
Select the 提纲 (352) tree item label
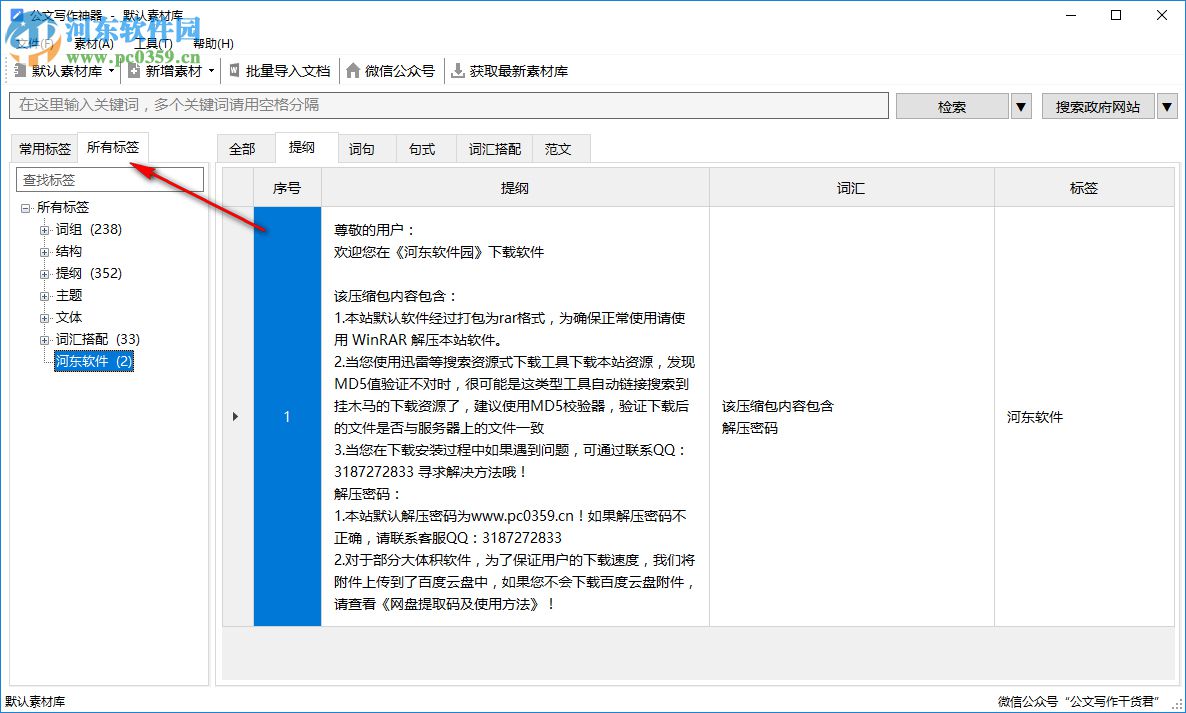coord(88,273)
